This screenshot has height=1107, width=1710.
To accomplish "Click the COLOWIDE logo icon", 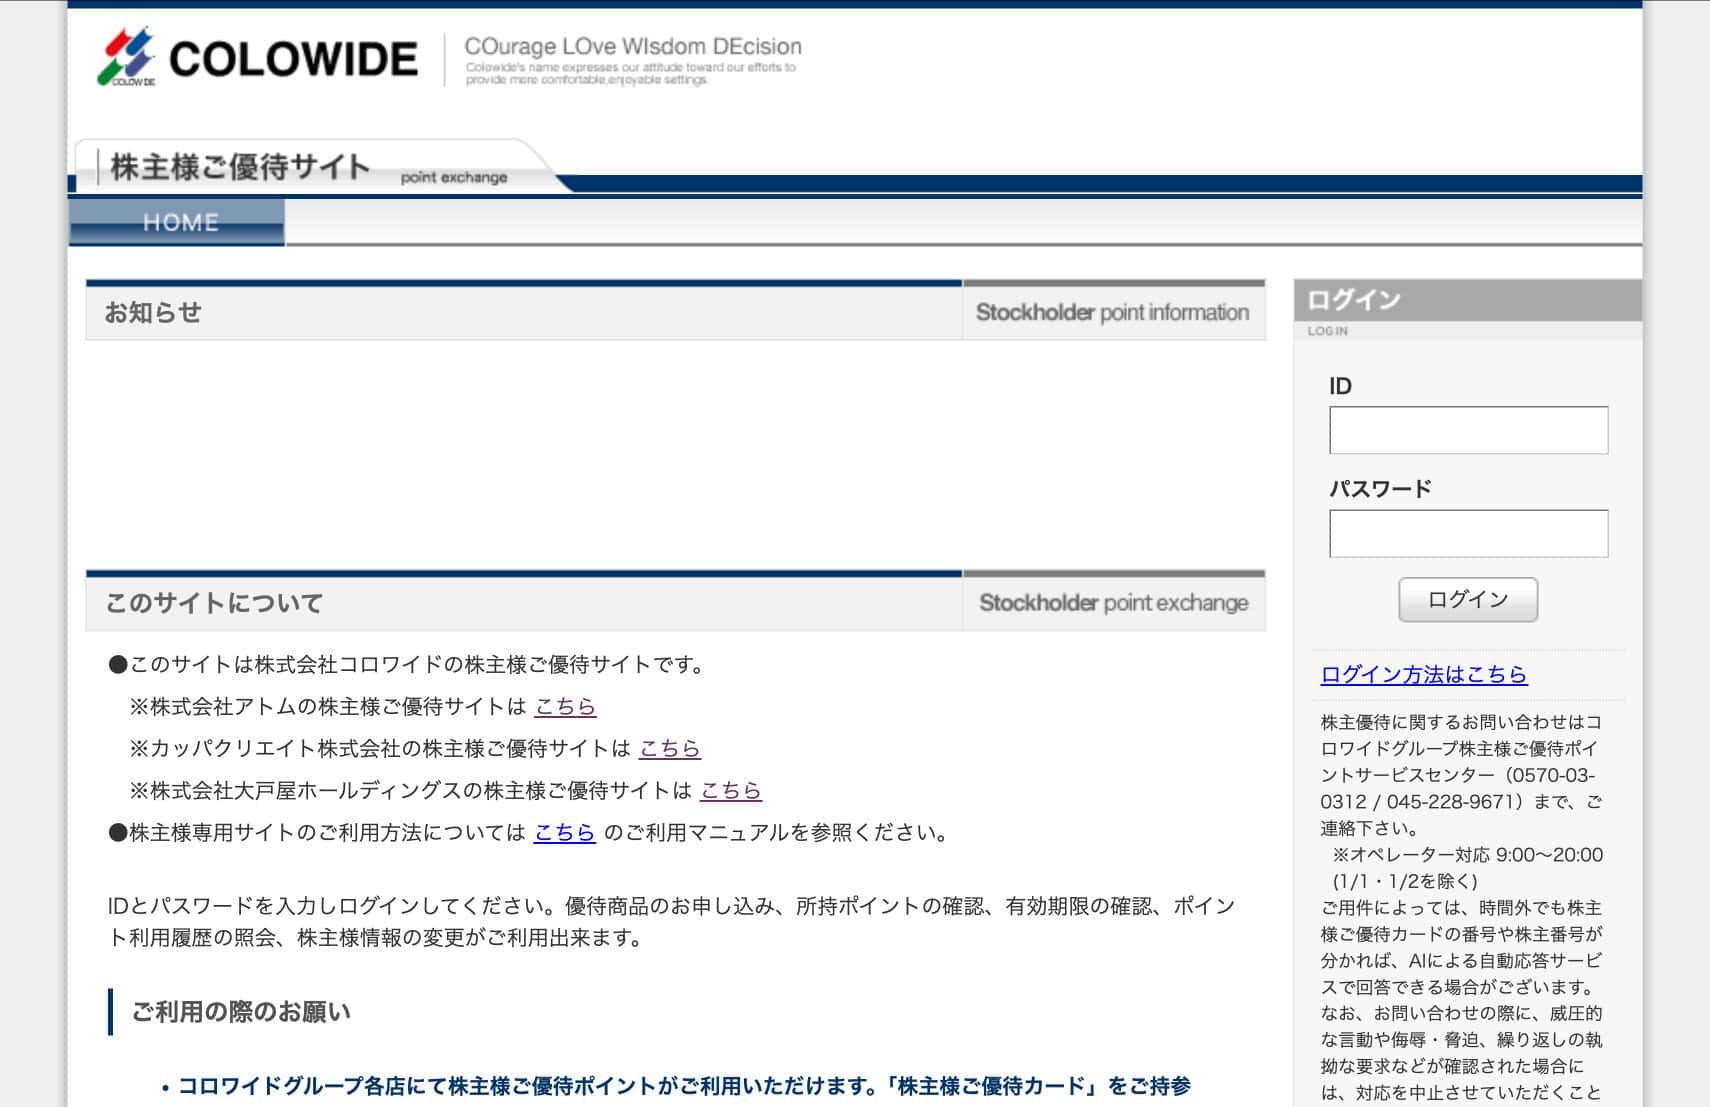I will (126, 57).
